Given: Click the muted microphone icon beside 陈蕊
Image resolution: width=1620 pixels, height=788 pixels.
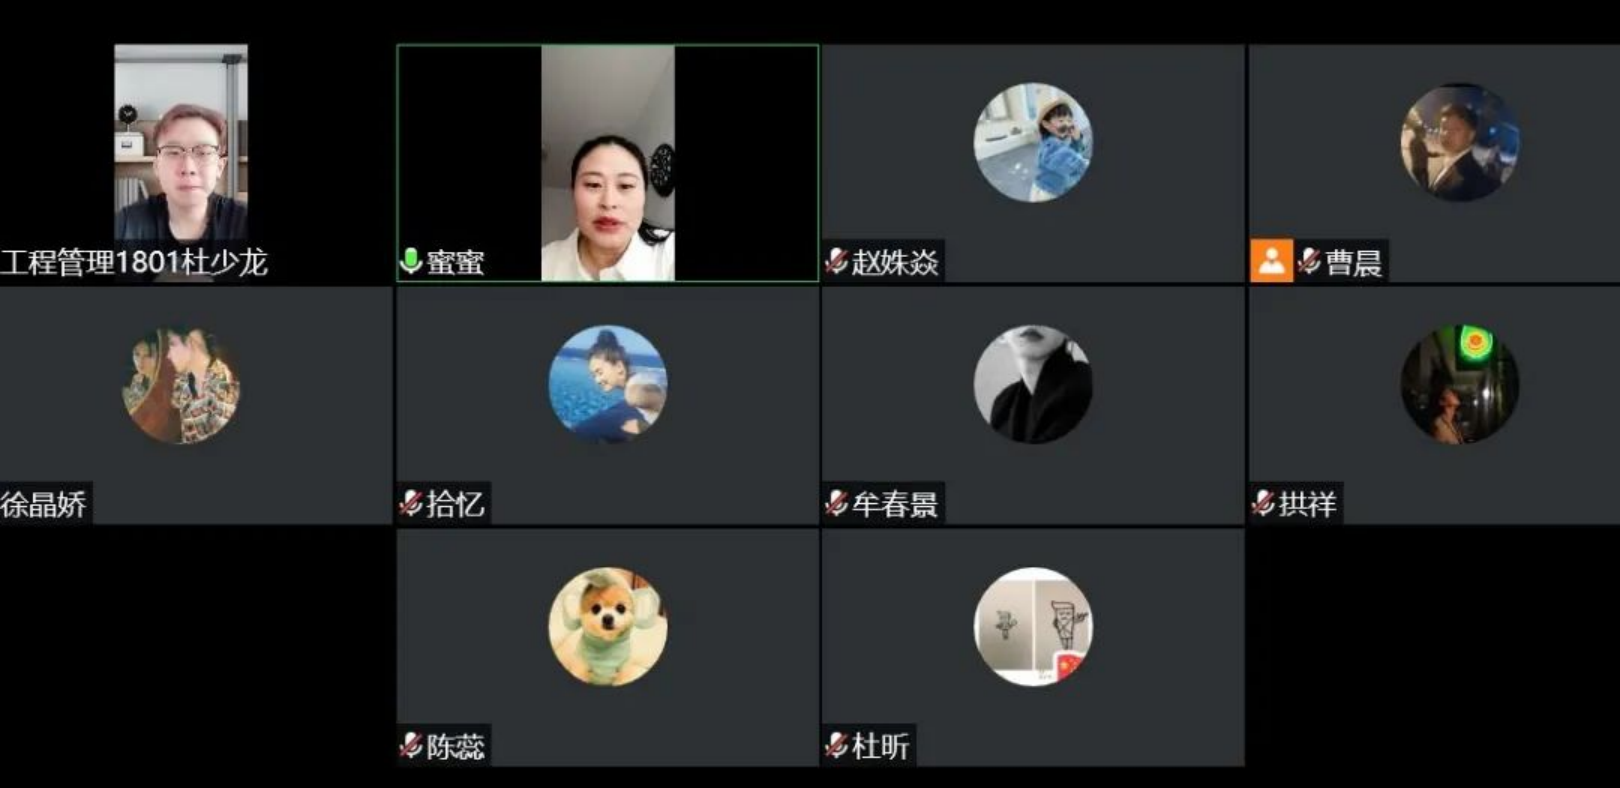Looking at the screenshot, I should point(411,745).
